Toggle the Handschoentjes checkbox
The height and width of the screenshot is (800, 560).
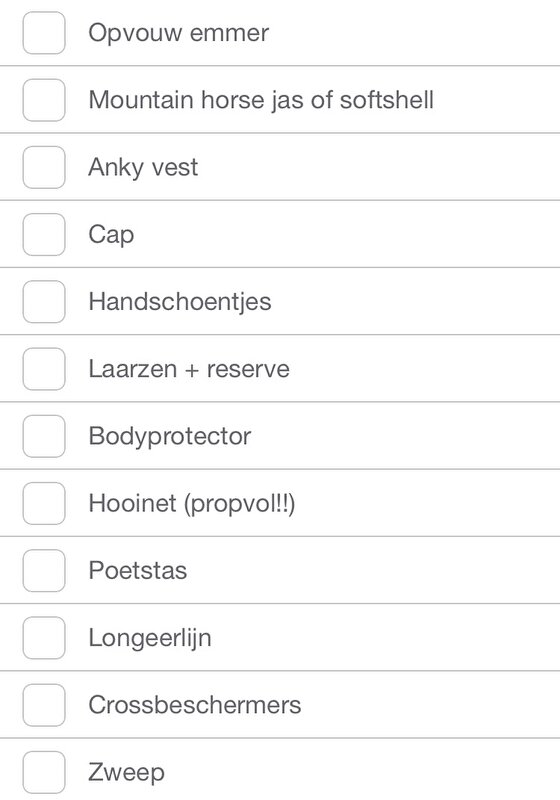coord(44,302)
